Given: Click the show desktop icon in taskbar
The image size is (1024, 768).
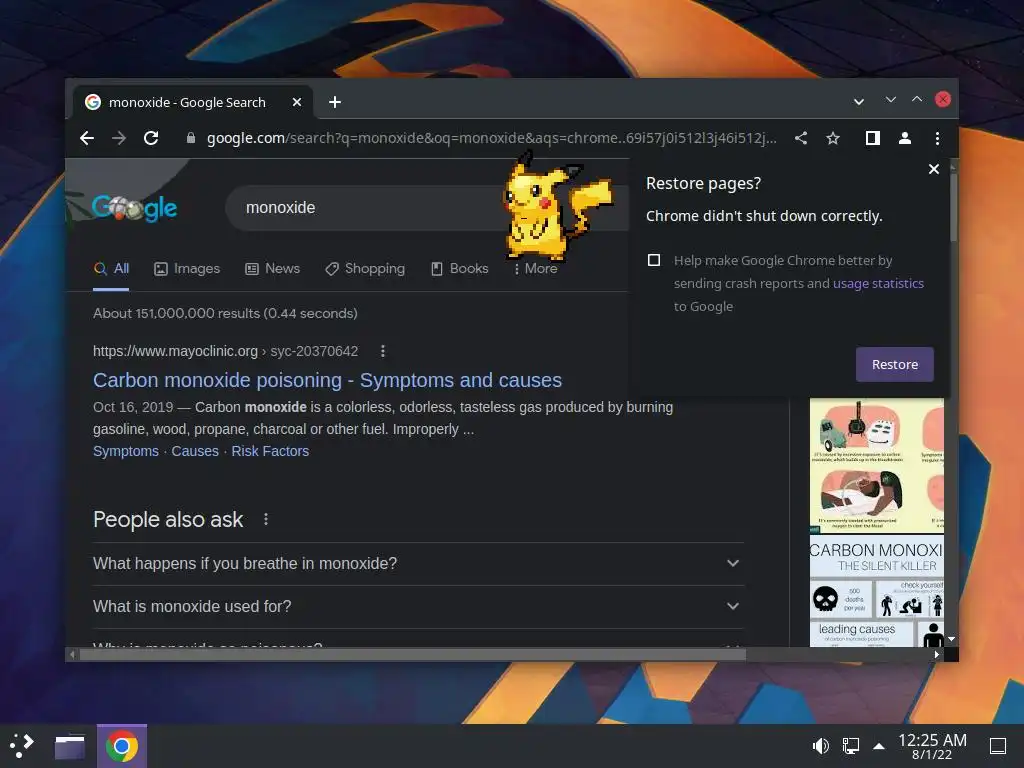Looking at the screenshot, I should point(998,746).
